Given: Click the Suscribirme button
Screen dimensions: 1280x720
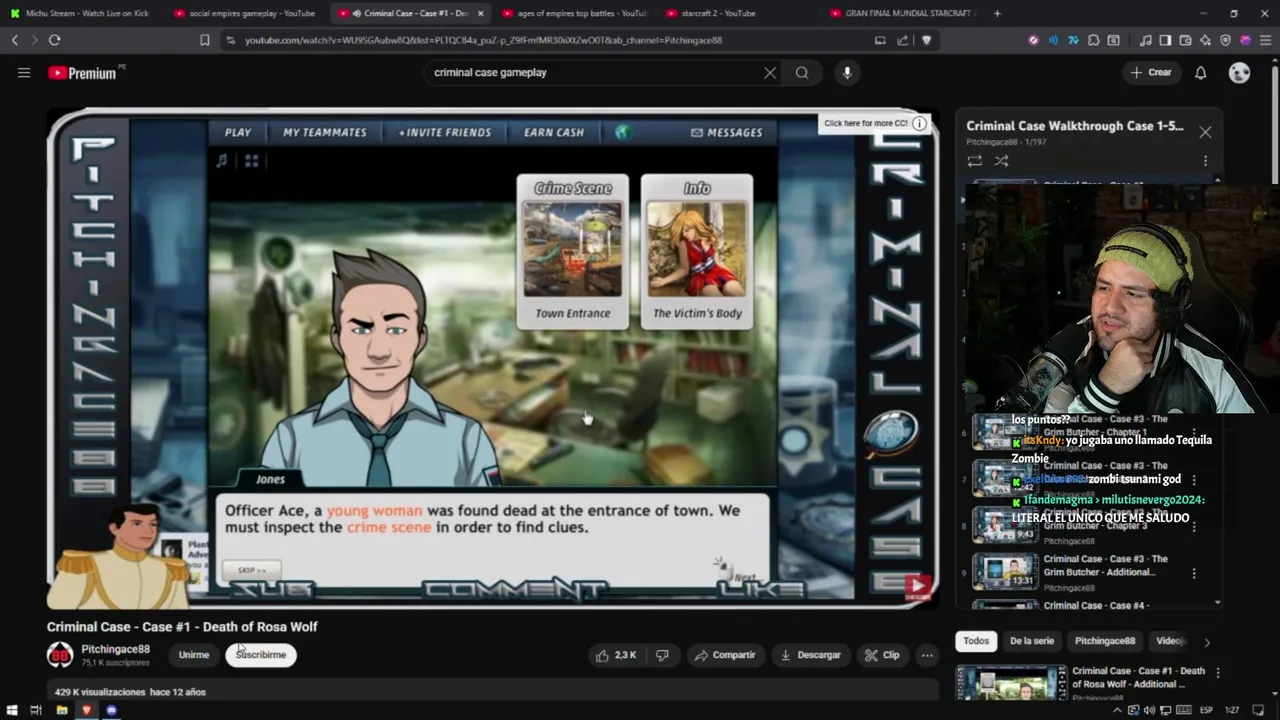Looking at the screenshot, I should pyautogui.click(x=261, y=655).
